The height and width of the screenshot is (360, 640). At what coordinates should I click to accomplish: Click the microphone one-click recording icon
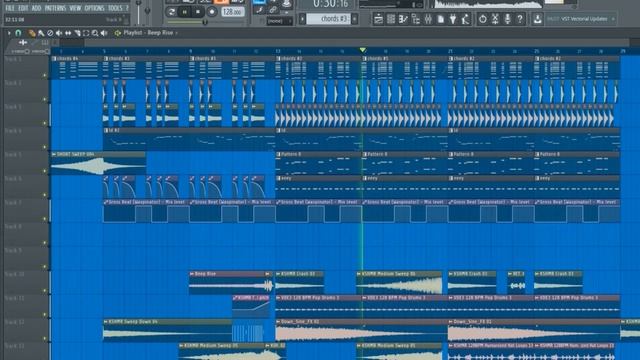click(507, 19)
